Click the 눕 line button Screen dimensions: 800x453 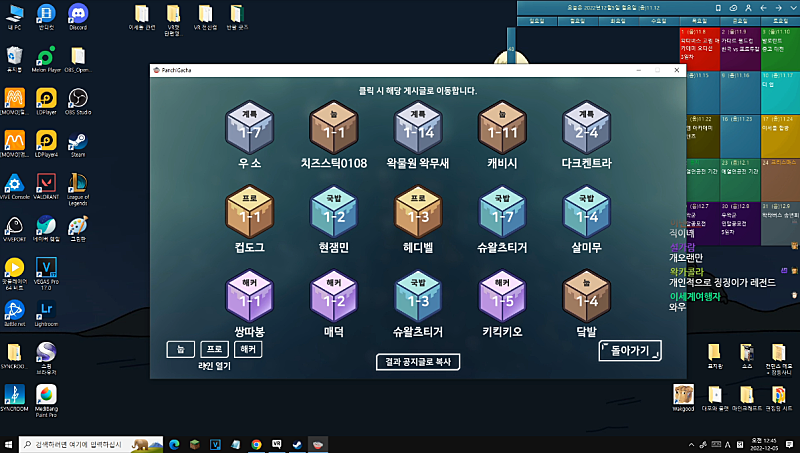click(x=181, y=349)
